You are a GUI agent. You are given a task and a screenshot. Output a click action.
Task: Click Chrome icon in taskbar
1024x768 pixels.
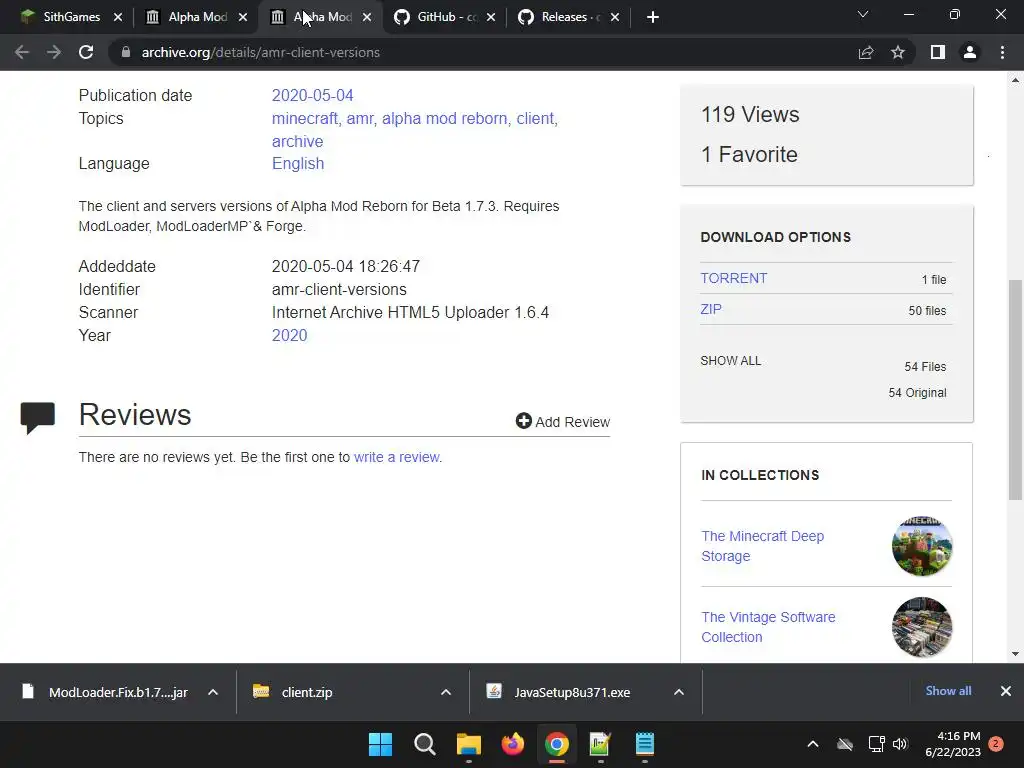pos(556,744)
